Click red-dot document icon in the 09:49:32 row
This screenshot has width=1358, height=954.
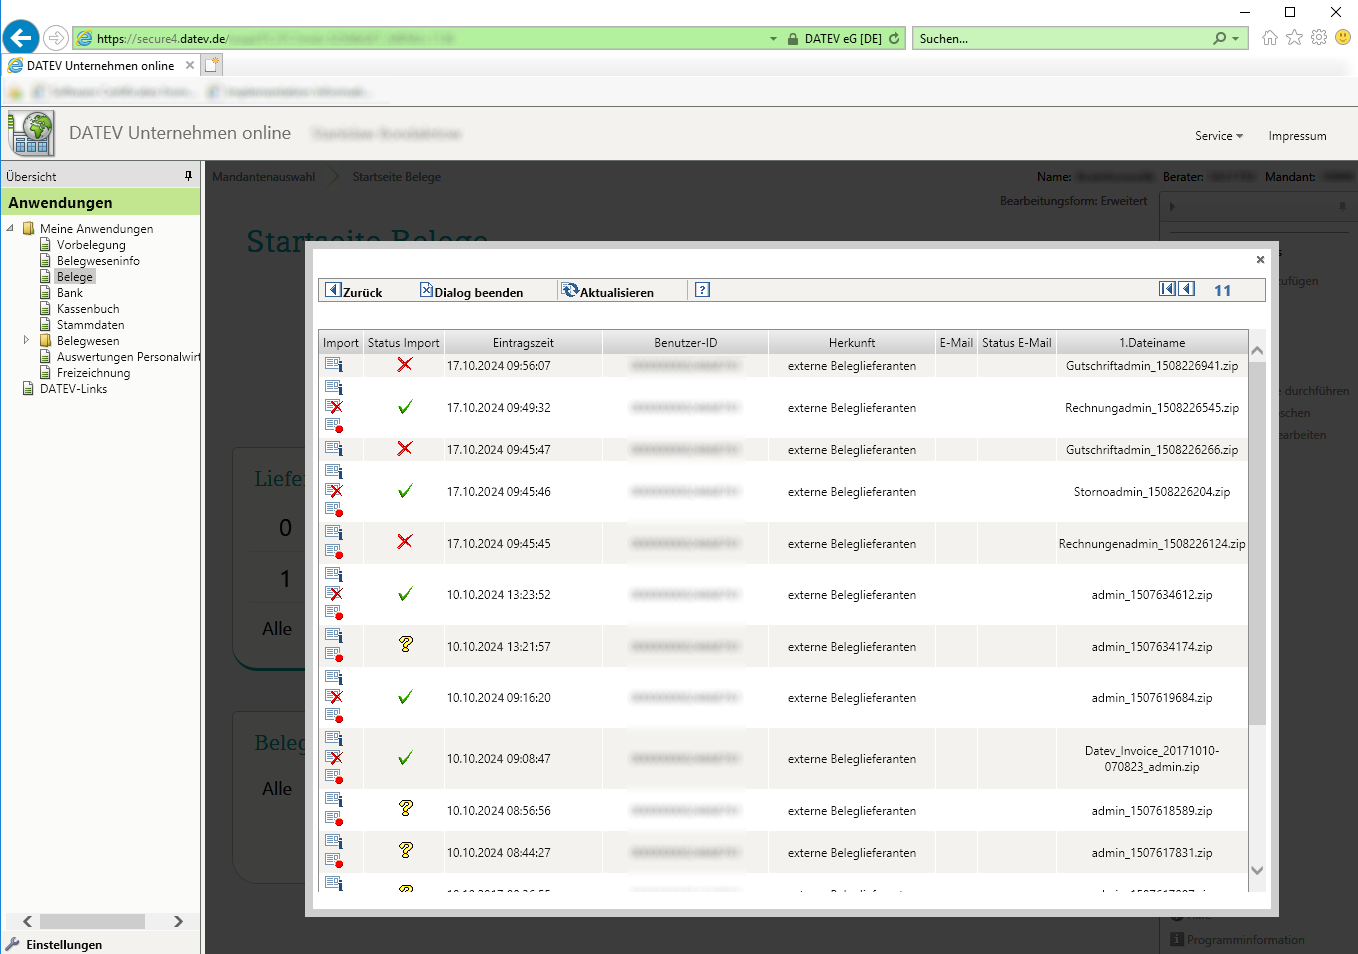coord(334,425)
